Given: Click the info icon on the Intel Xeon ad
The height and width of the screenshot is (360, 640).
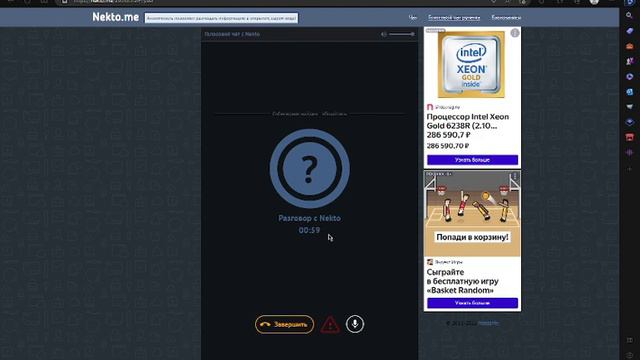Looking at the screenshot, I should [x=515, y=33].
